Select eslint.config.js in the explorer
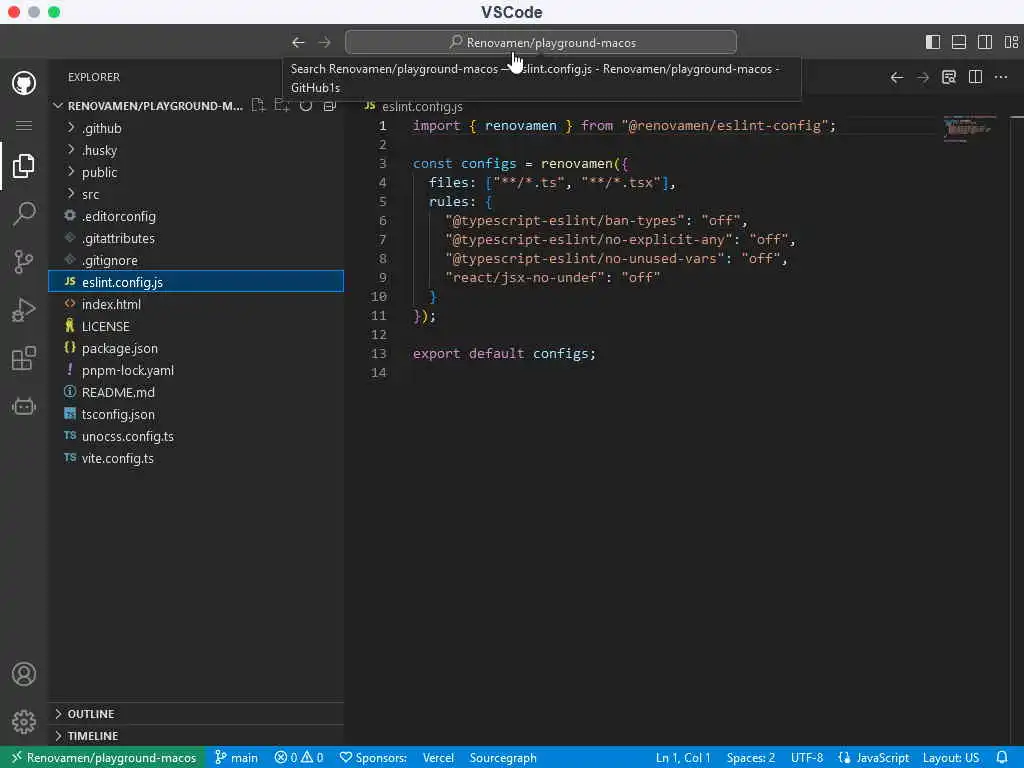The height and width of the screenshot is (768, 1024). point(196,282)
